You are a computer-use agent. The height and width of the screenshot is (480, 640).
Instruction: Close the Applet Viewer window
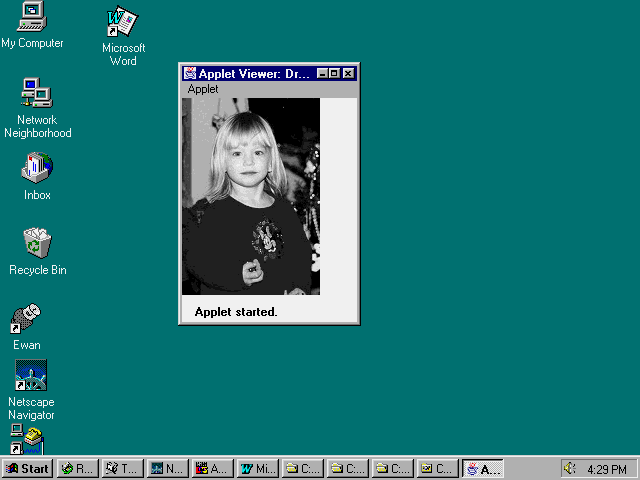348,73
